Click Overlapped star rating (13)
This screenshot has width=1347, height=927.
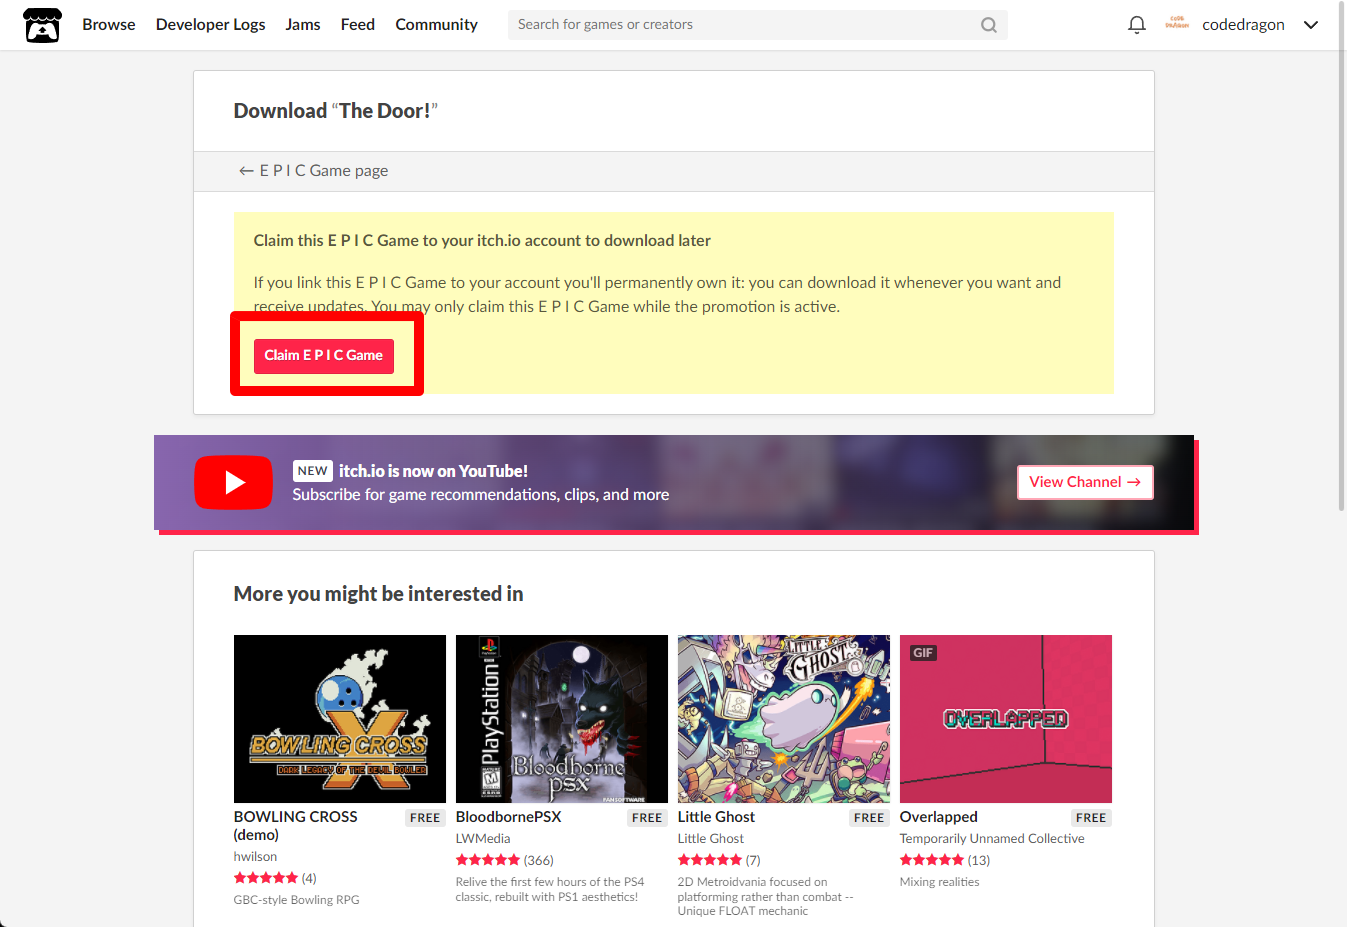tap(945, 860)
